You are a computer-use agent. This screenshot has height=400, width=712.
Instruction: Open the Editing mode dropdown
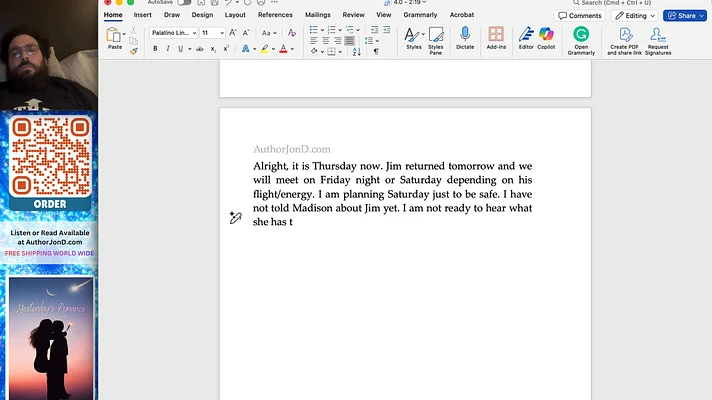tap(634, 15)
